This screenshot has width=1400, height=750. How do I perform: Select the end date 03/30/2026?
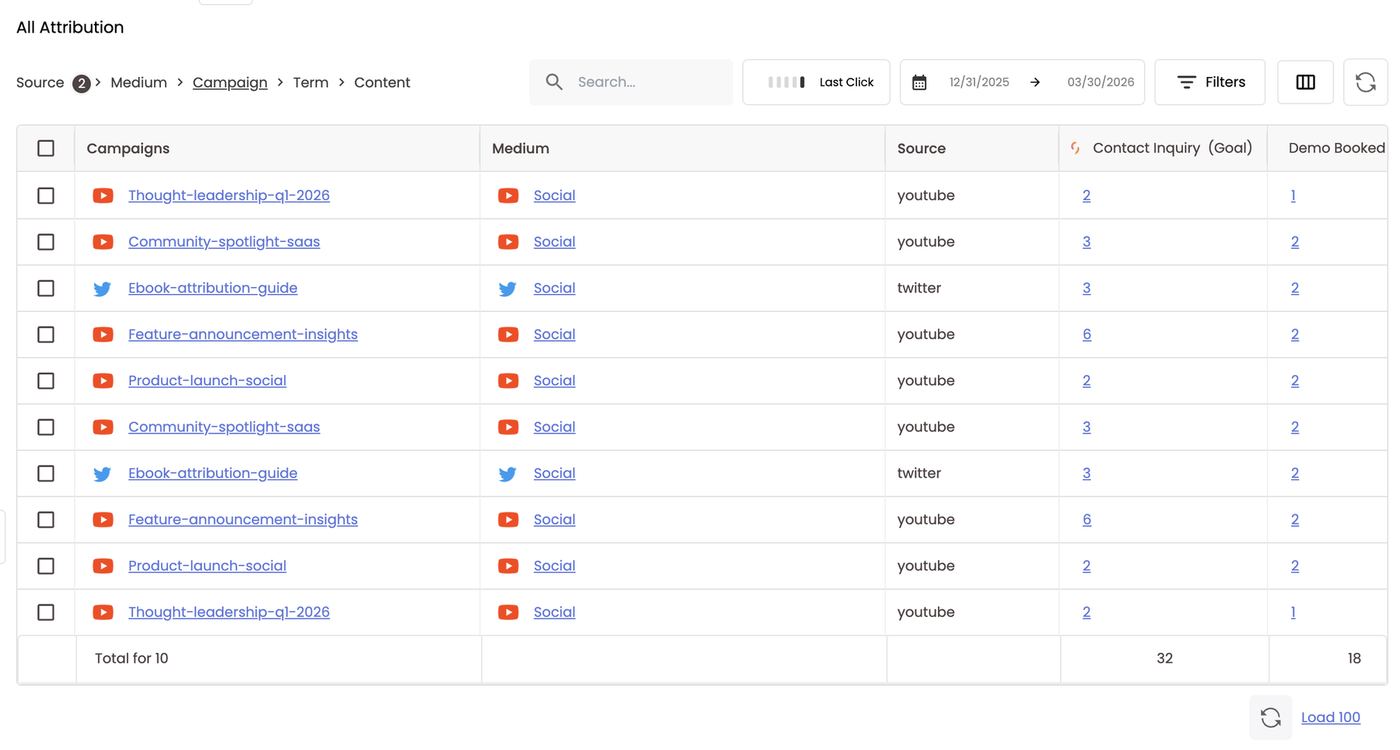(1100, 82)
